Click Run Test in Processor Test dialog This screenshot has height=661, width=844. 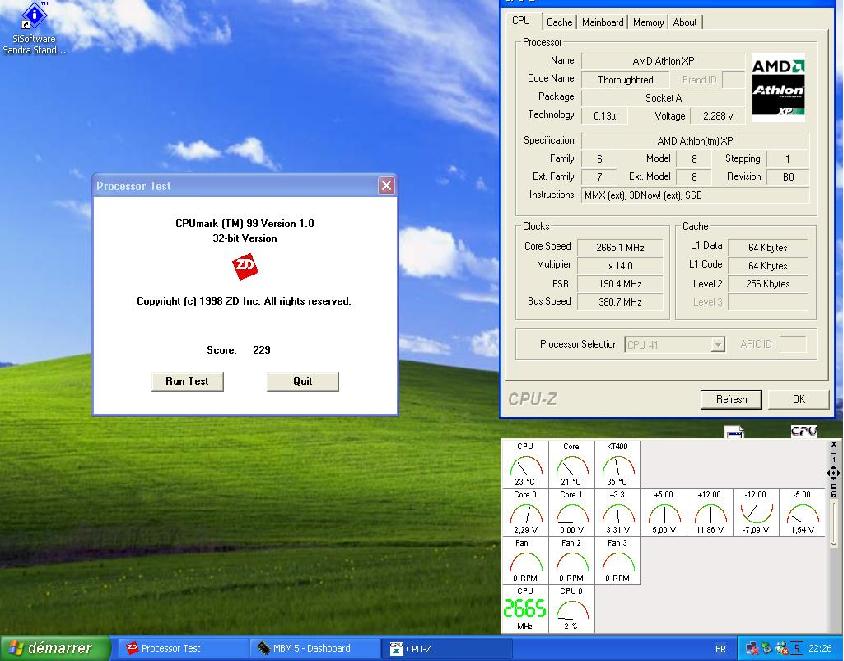187,381
